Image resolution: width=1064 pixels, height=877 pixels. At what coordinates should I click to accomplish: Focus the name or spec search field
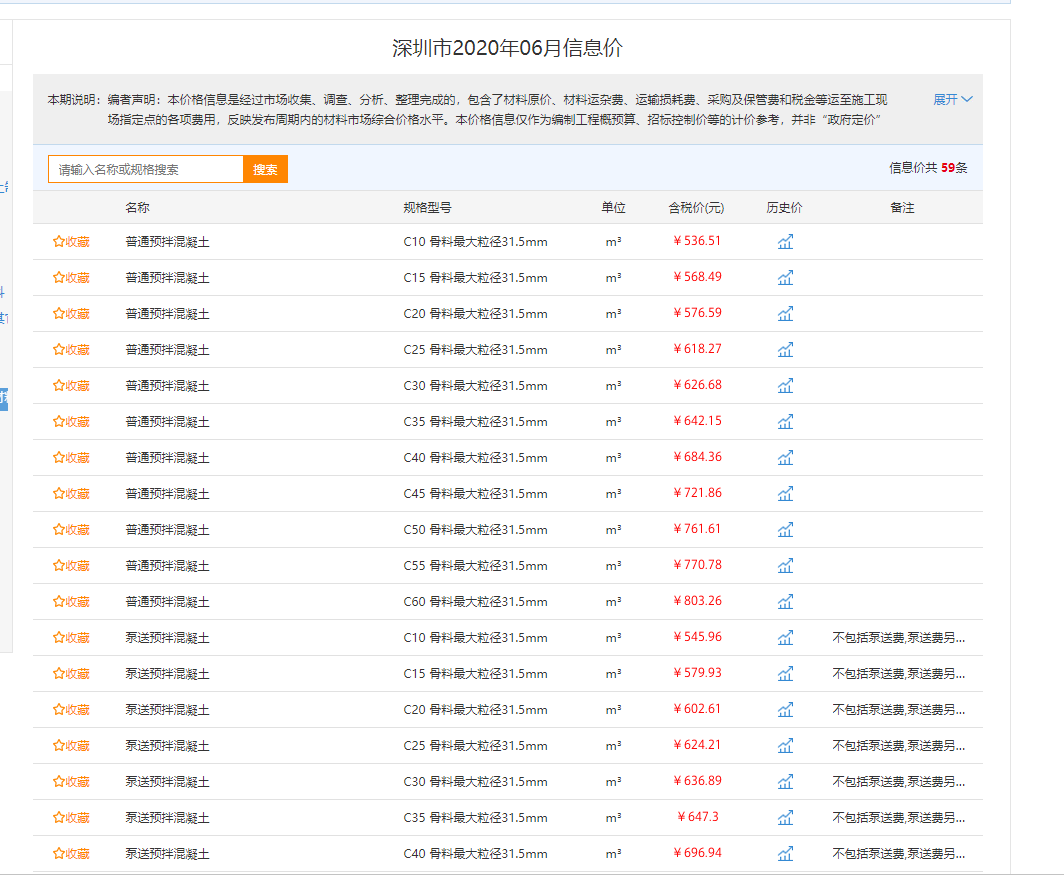click(x=146, y=169)
